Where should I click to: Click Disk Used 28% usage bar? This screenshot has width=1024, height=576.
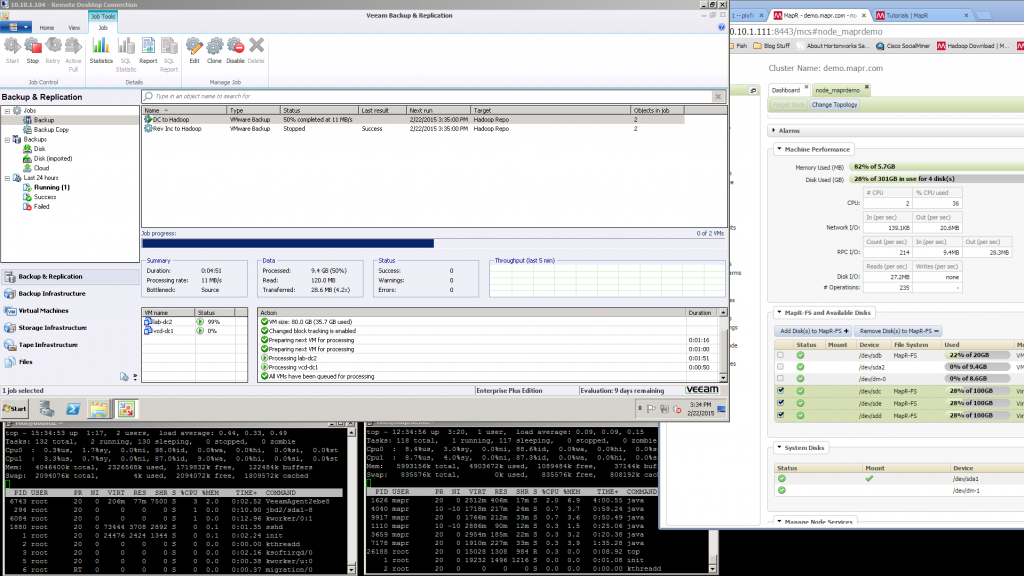937,179
